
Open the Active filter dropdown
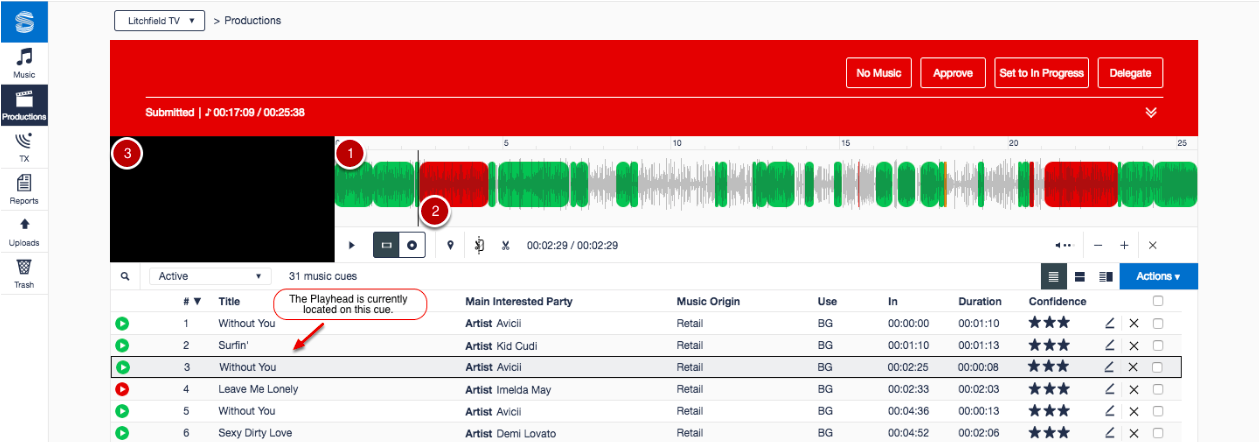point(210,276)
